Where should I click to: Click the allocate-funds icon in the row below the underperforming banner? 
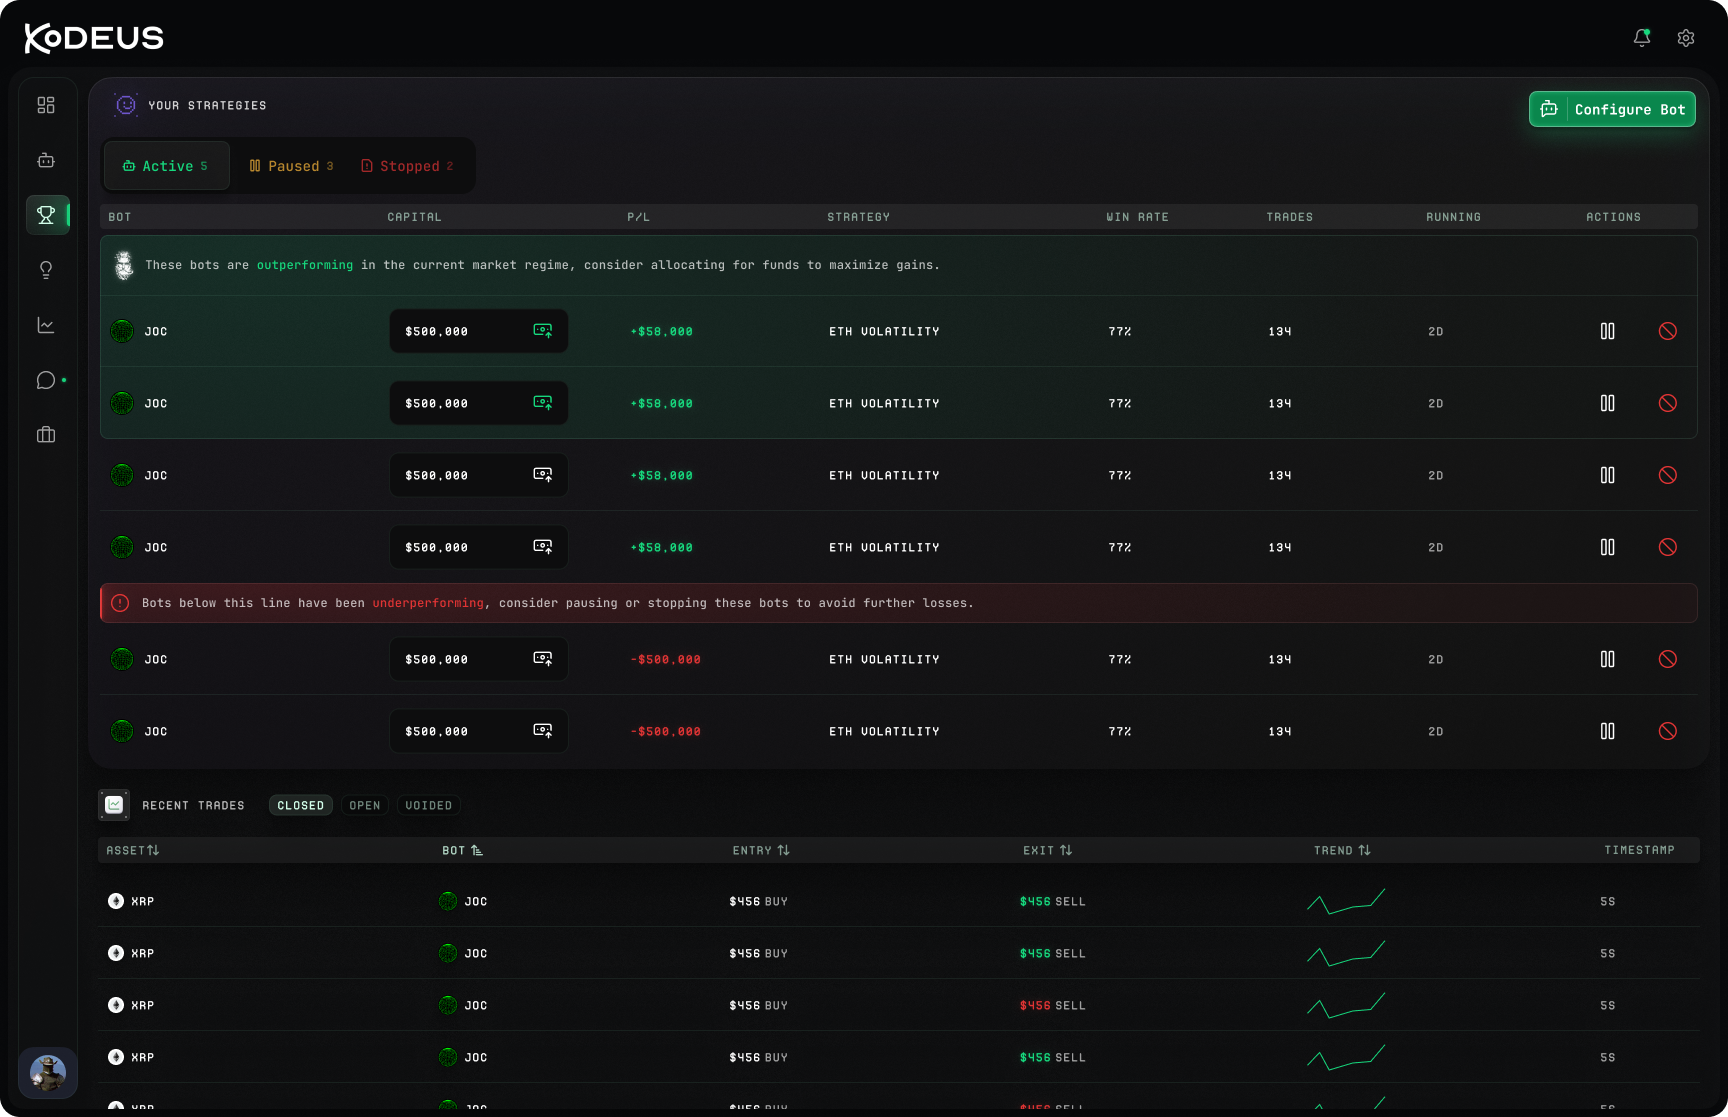point(543,659)
